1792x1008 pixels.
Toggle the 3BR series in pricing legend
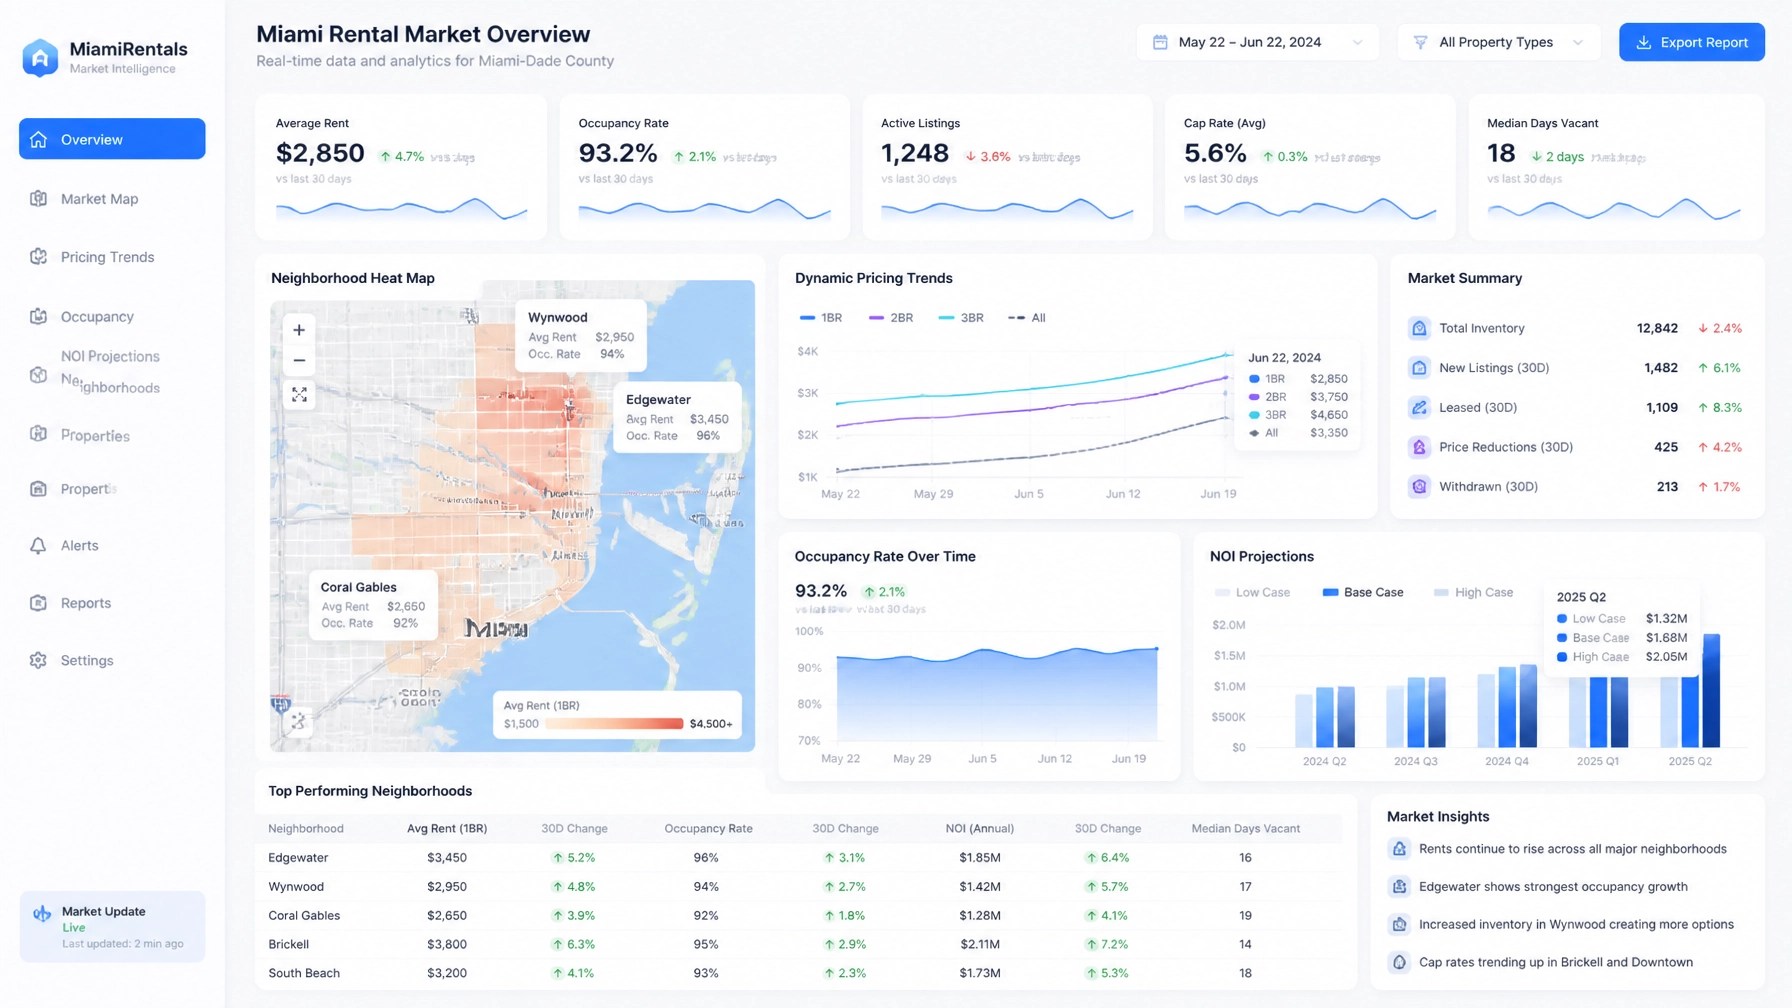[961, 318]
